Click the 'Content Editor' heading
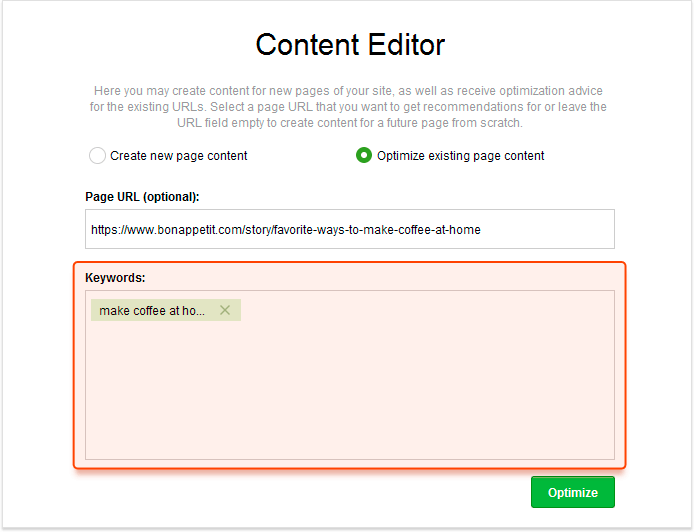 click(x=350, y=45)
